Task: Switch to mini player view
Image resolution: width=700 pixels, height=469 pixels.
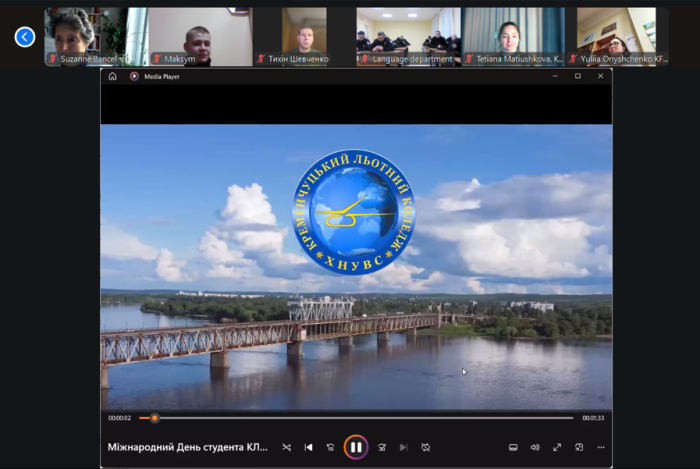Action: [x=579, y=447]
